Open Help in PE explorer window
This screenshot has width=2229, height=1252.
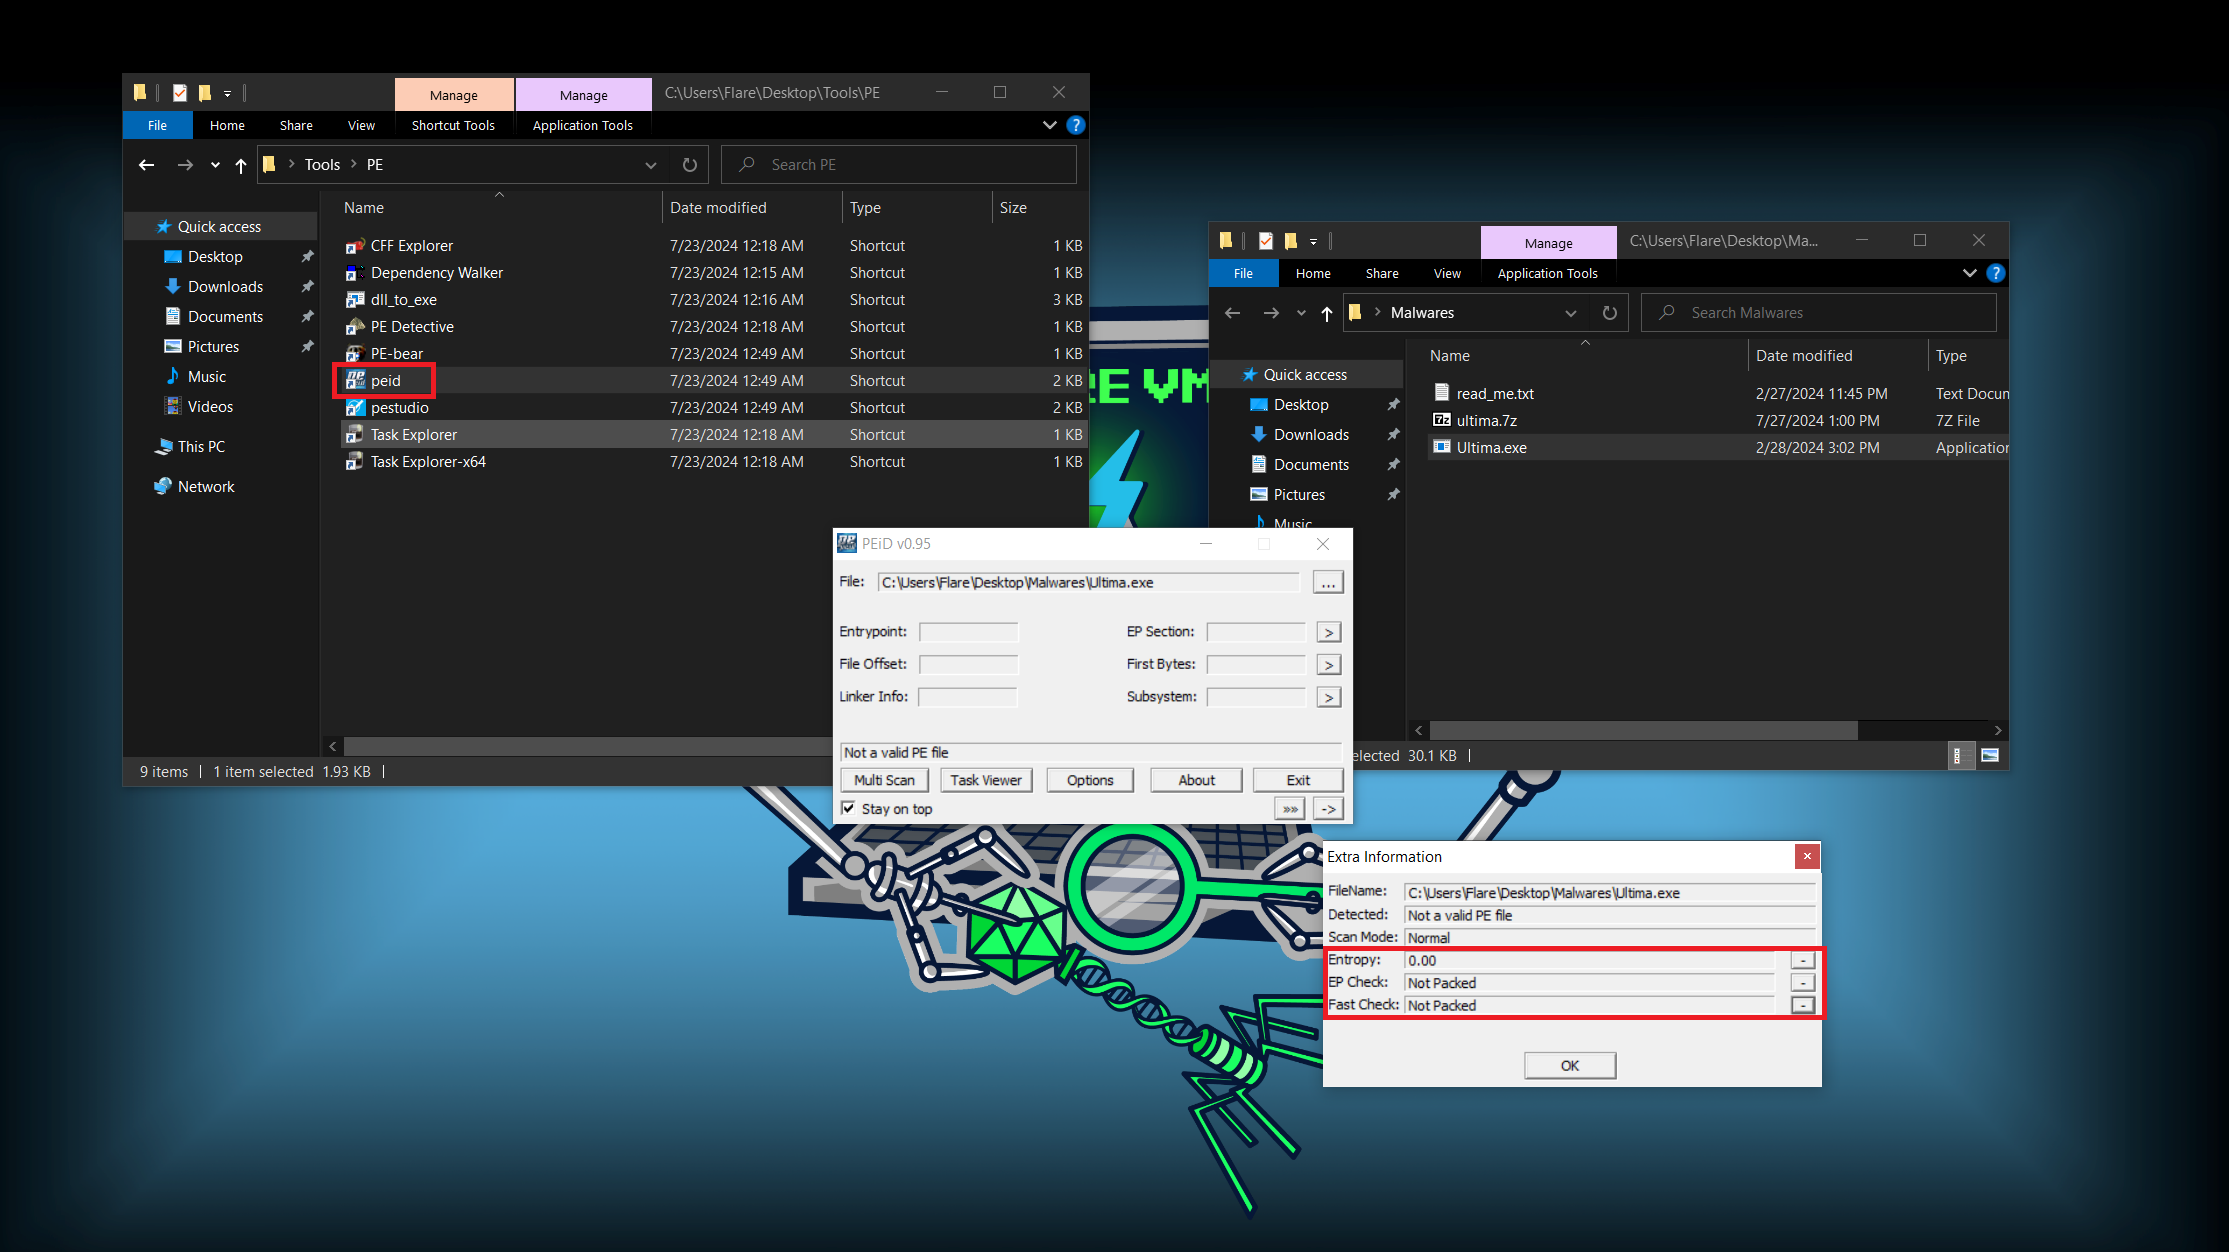click(x=1076, y=125)
